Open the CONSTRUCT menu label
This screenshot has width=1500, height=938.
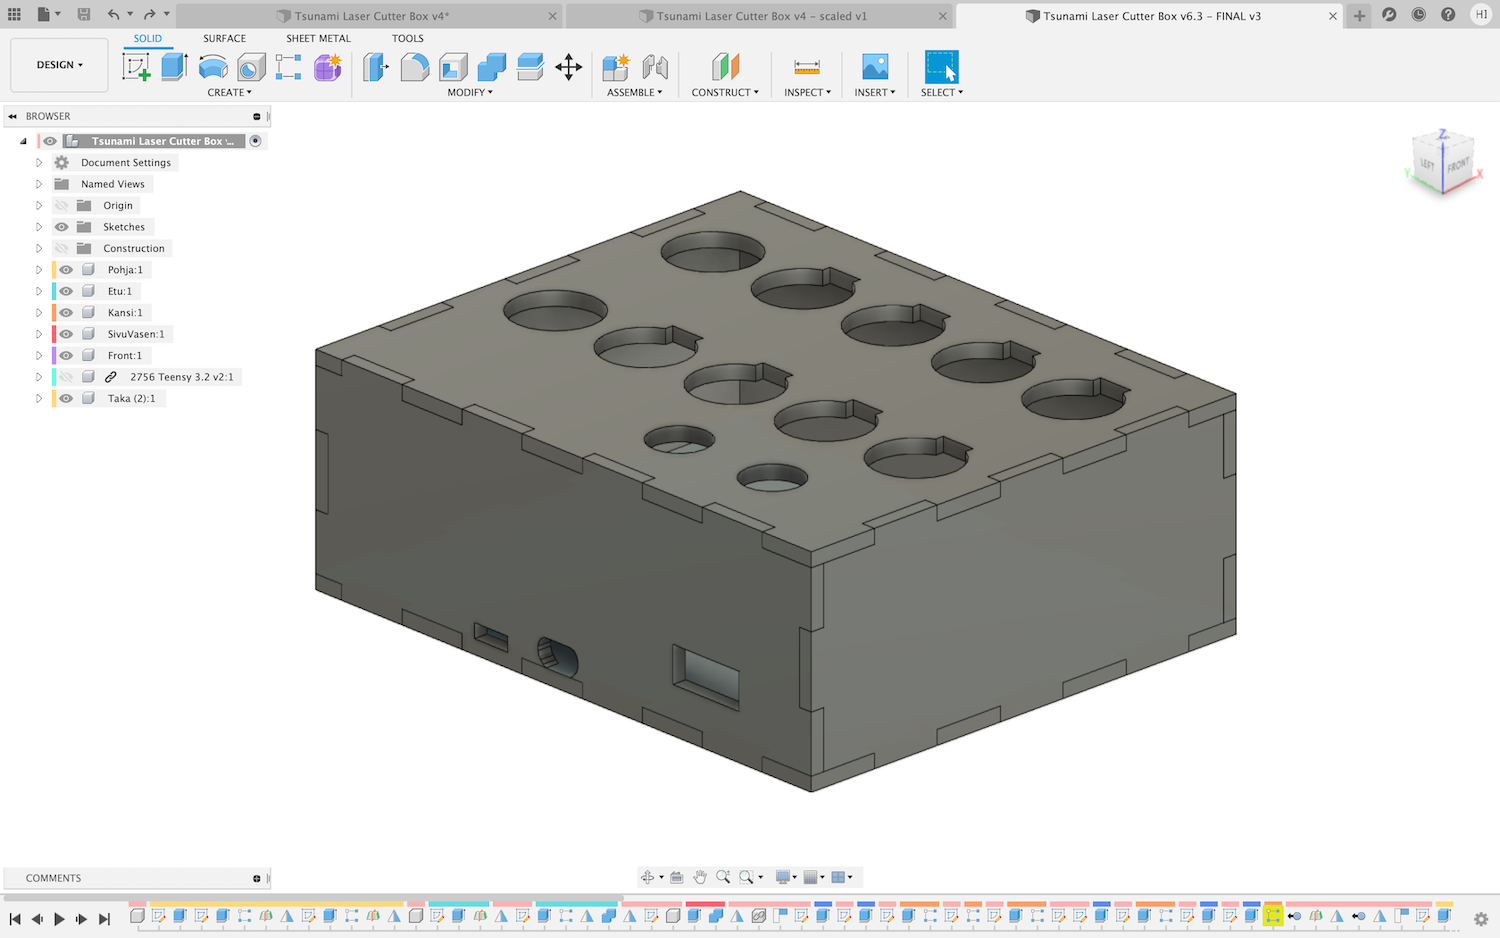coord(724,92)
